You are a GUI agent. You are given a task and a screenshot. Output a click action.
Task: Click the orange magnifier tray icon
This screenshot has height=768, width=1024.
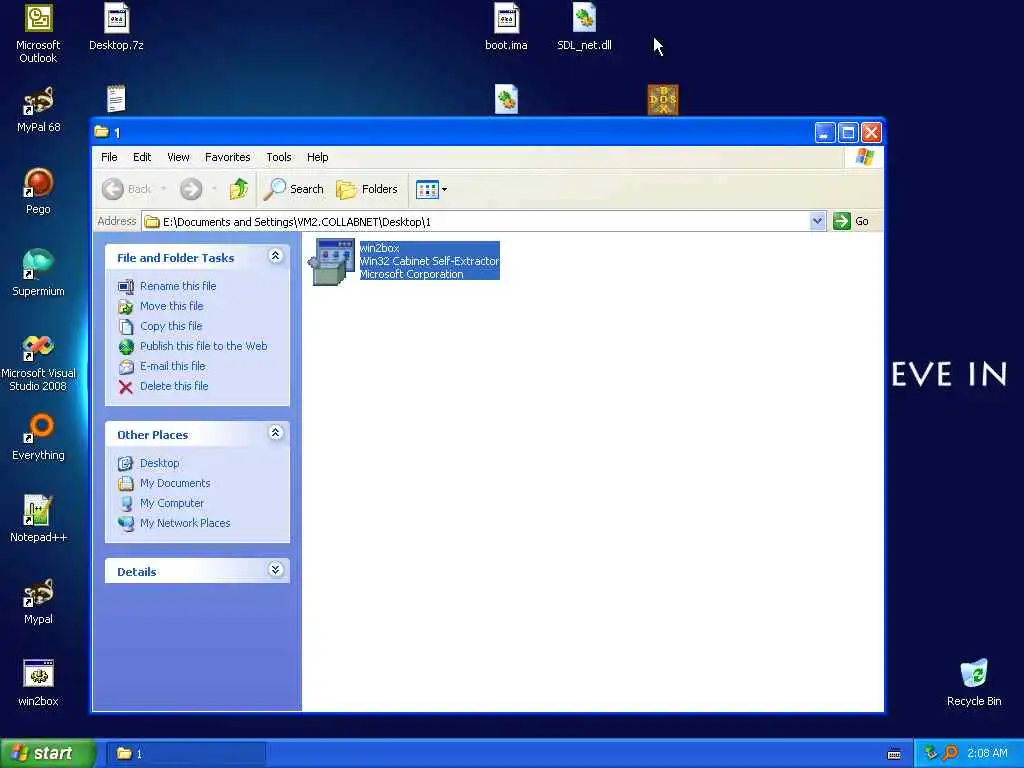(950, 753)
